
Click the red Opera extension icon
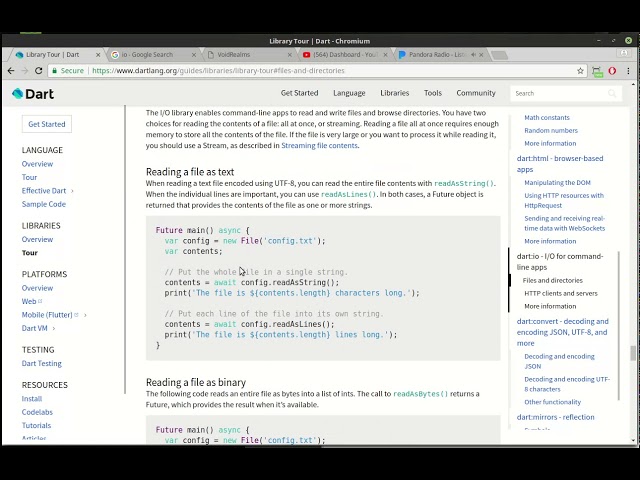click(612, 71)
